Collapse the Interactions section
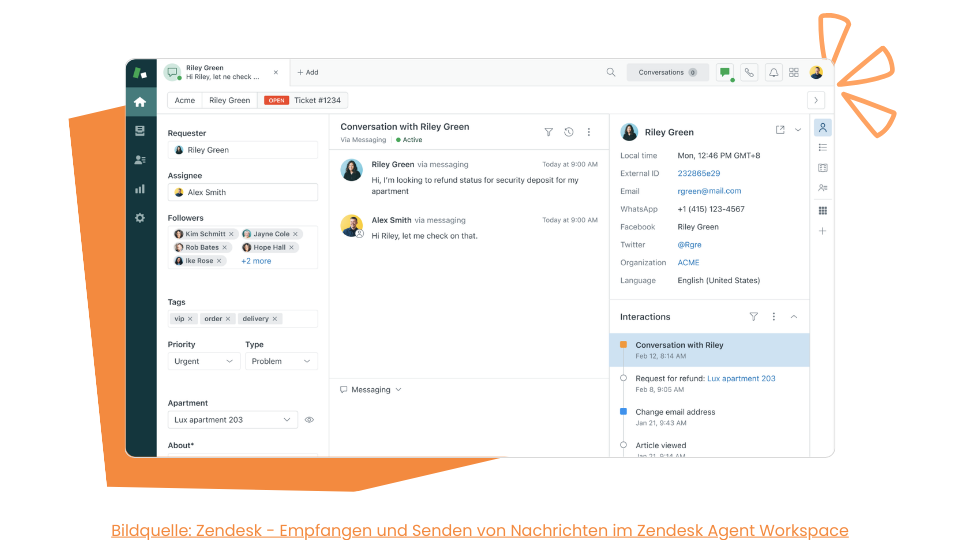The height and width of the screenshot is (540, 960). tap(793, 317)
